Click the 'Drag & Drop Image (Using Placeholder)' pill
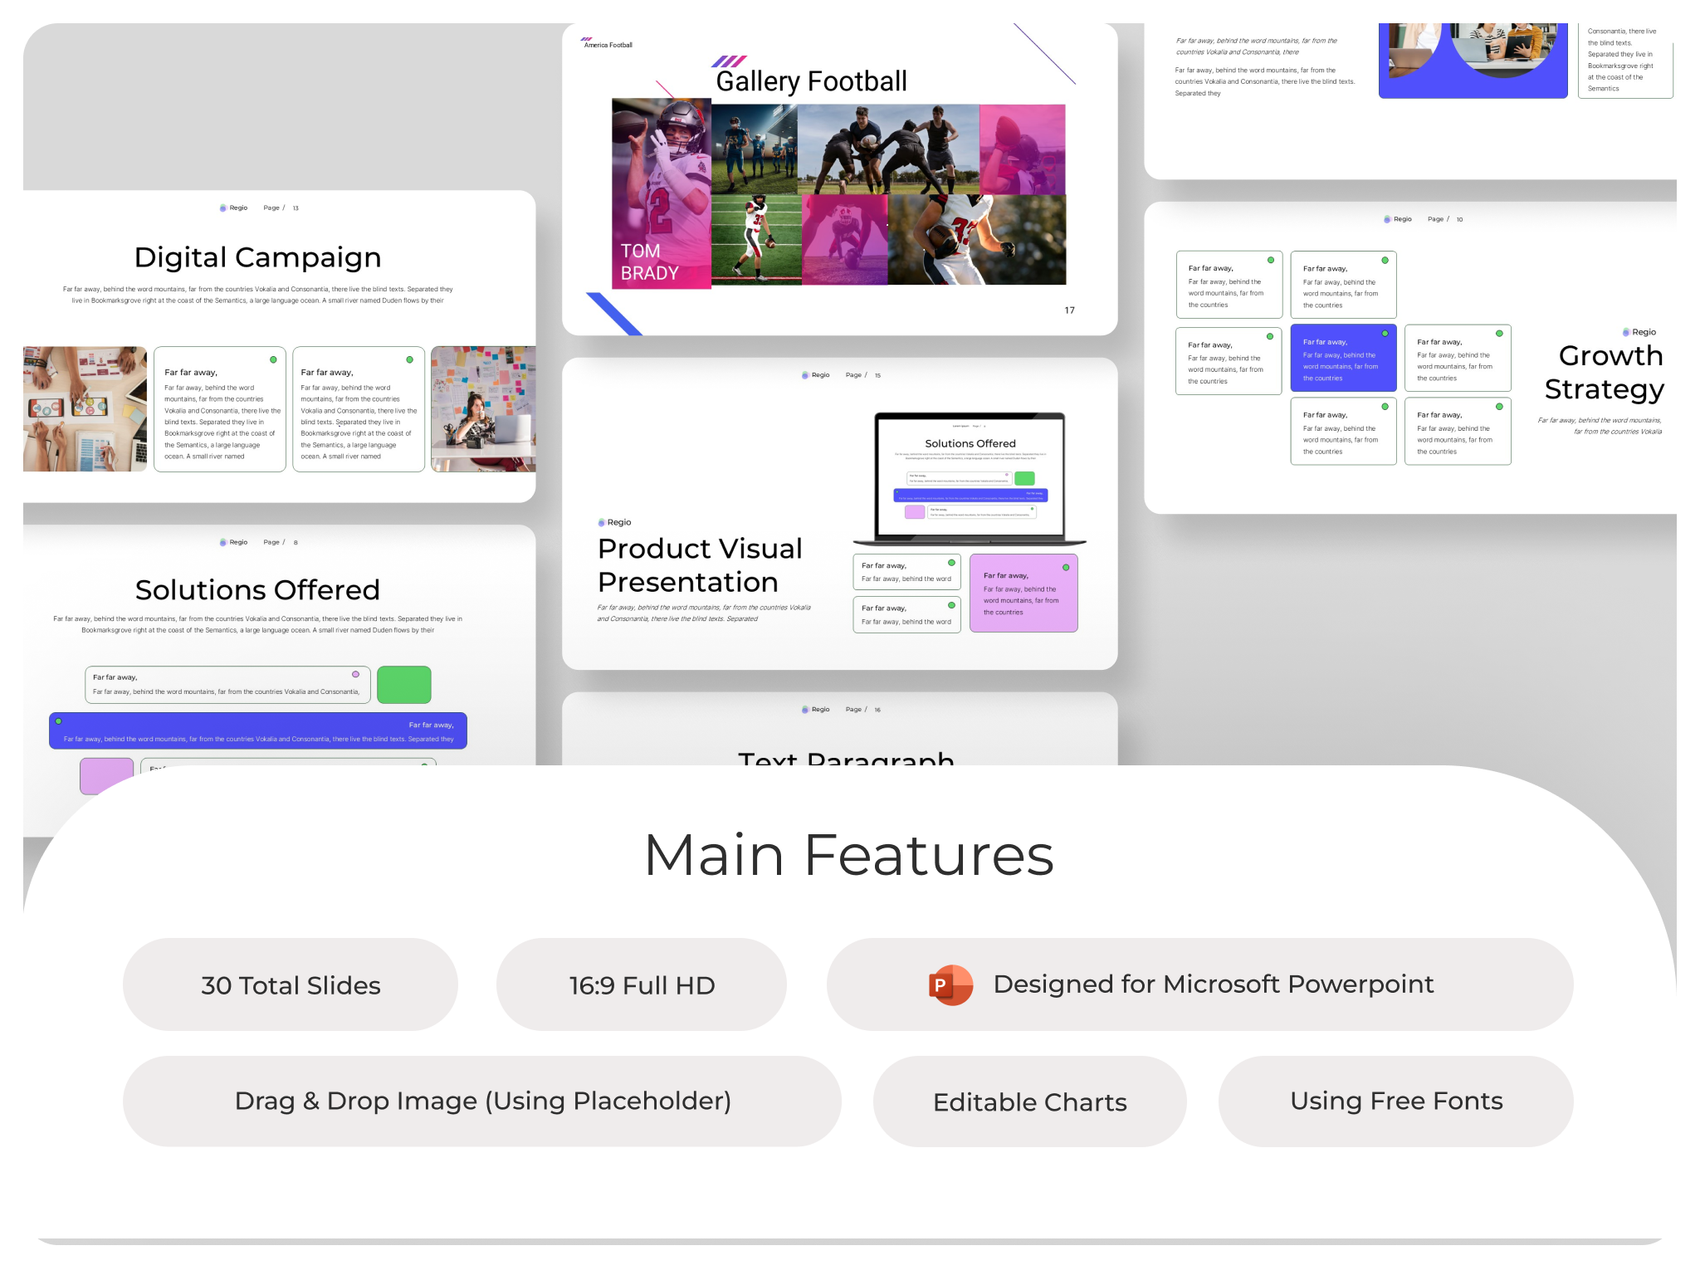The height and width of the screenshot is (1275, 1700). 482,1101
